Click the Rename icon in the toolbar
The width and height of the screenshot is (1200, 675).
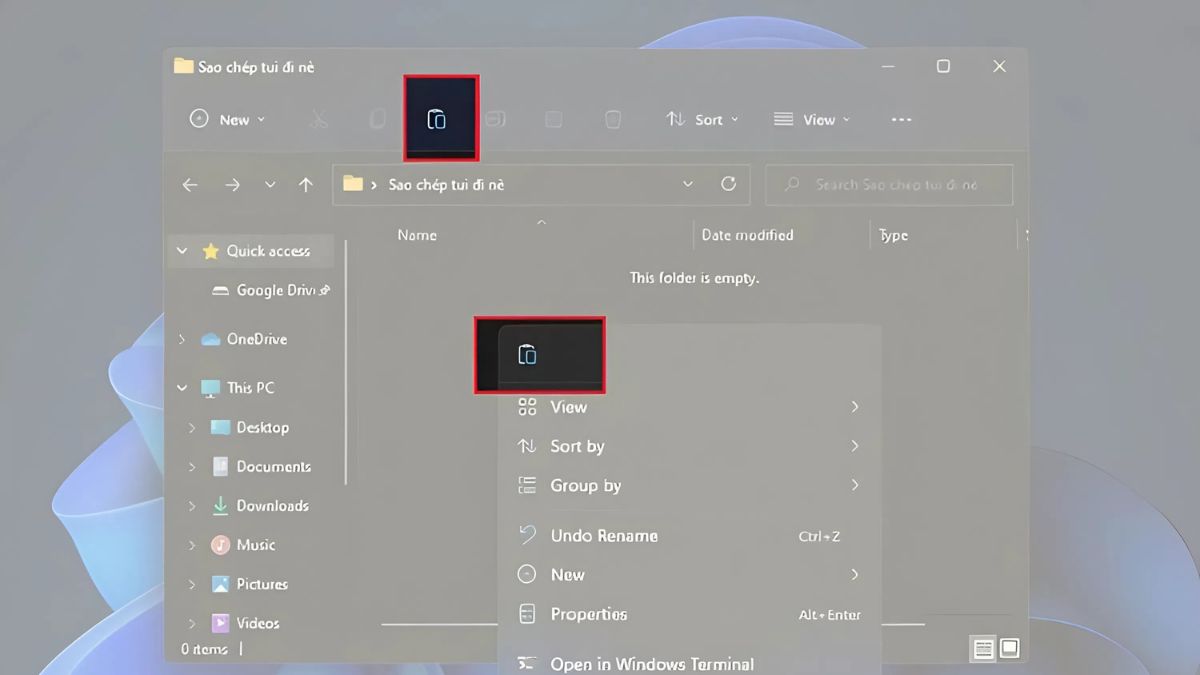tap(495, 120)
